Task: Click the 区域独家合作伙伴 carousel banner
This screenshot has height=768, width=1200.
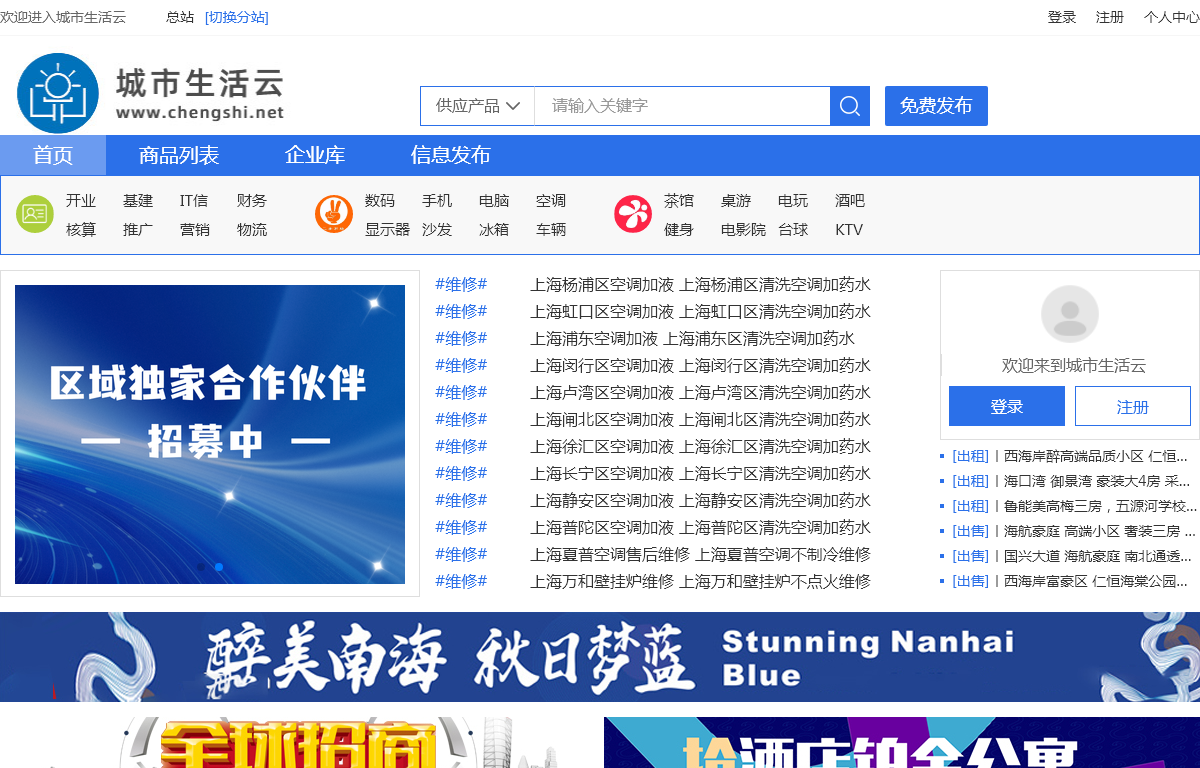Action: (x=210, y=434)
